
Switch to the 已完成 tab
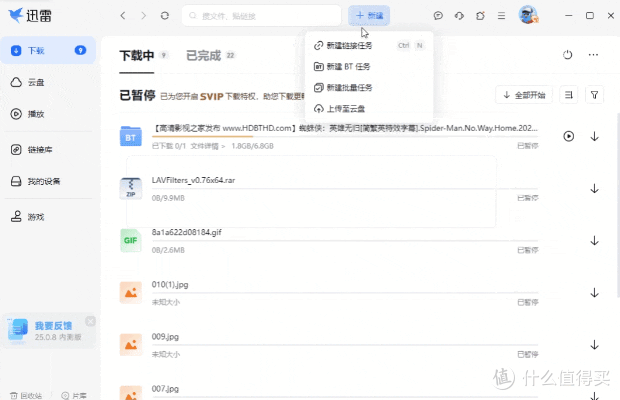coord(203,56)
